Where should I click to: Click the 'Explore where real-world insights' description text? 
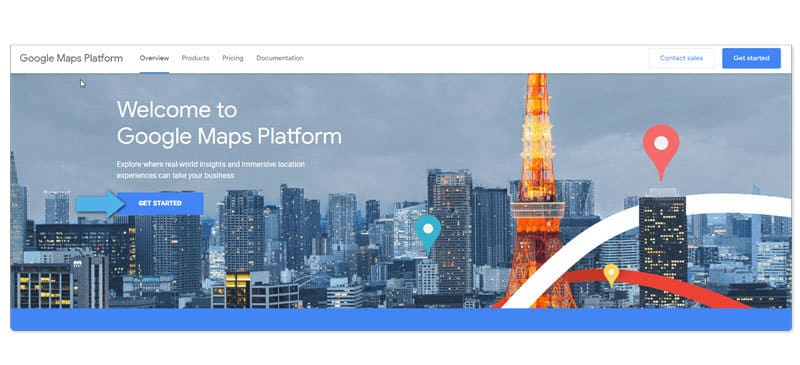pos(210,170)
